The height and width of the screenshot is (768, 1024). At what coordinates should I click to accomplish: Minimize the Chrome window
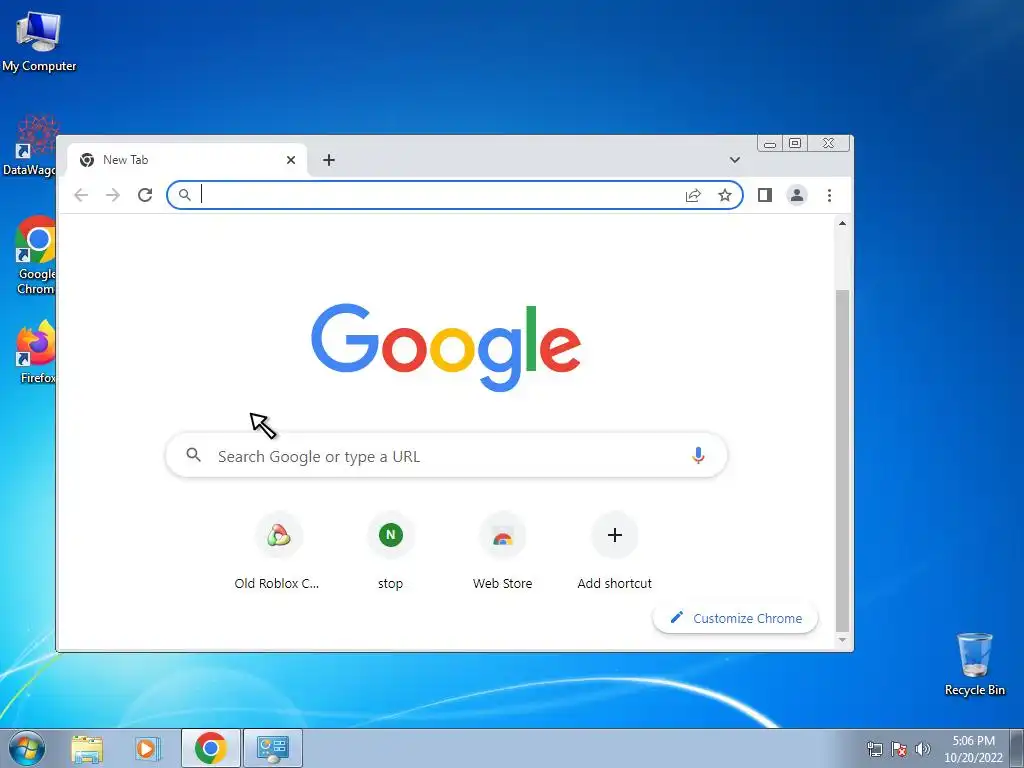(x=770, y=144)
